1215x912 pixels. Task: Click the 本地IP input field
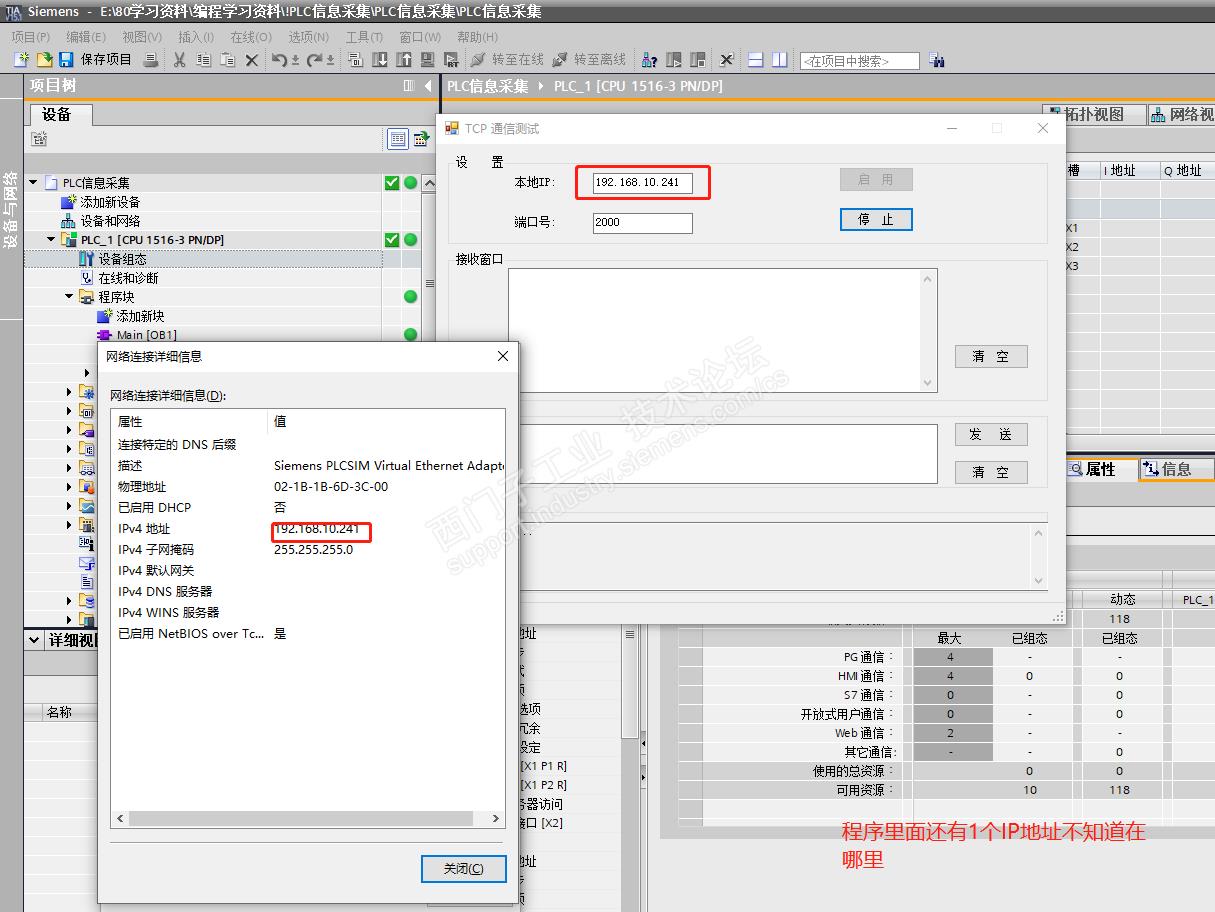click(x=643, y=182)
